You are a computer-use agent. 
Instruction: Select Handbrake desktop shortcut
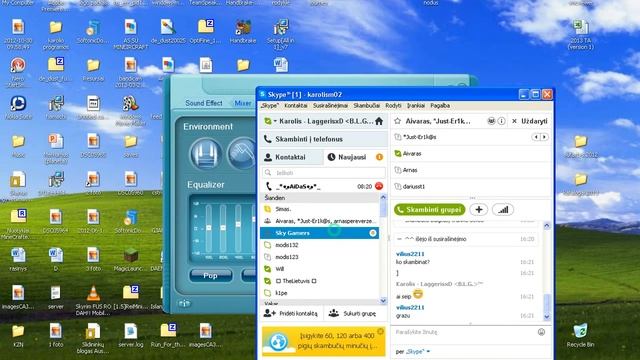(x=243, y=32)
